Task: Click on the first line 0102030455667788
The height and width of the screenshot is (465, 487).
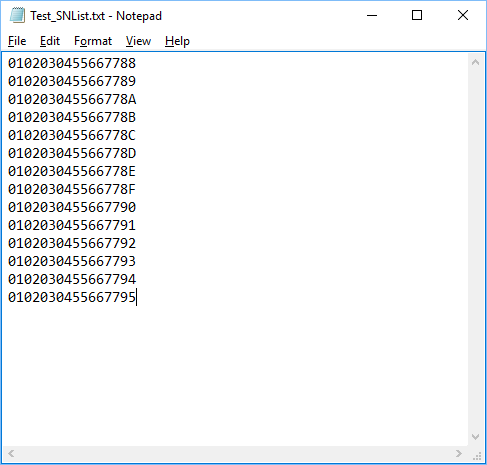Action: (72, 63)
